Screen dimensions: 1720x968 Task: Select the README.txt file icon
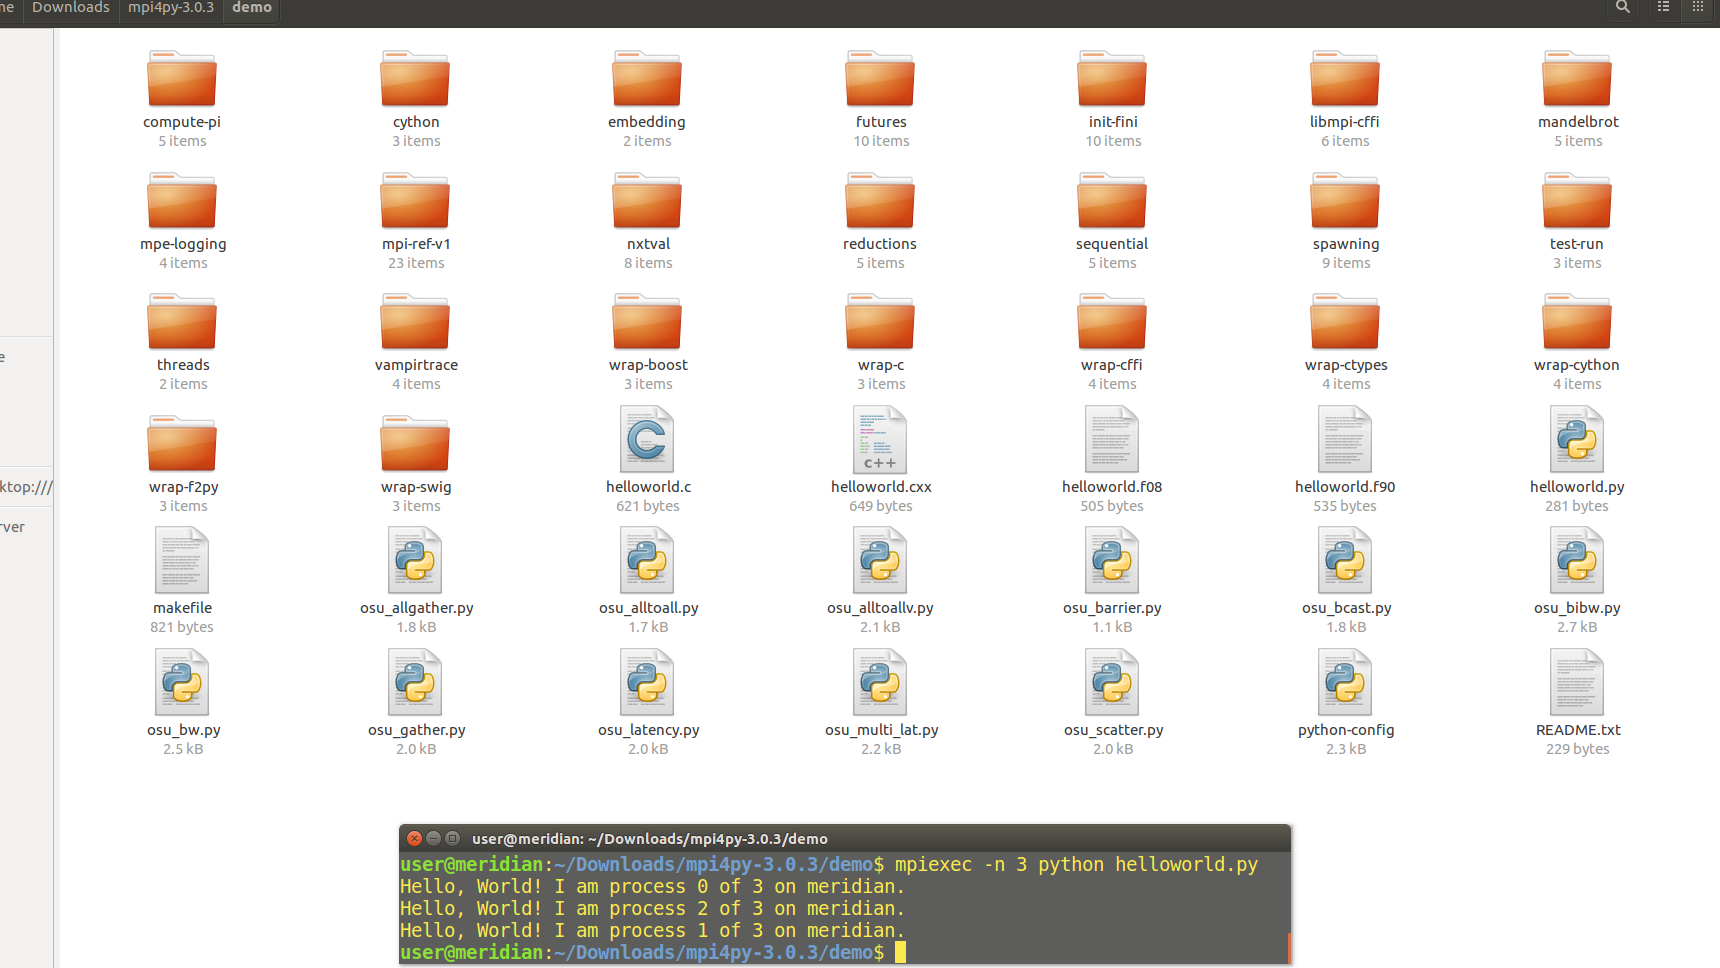(1577, 683)
